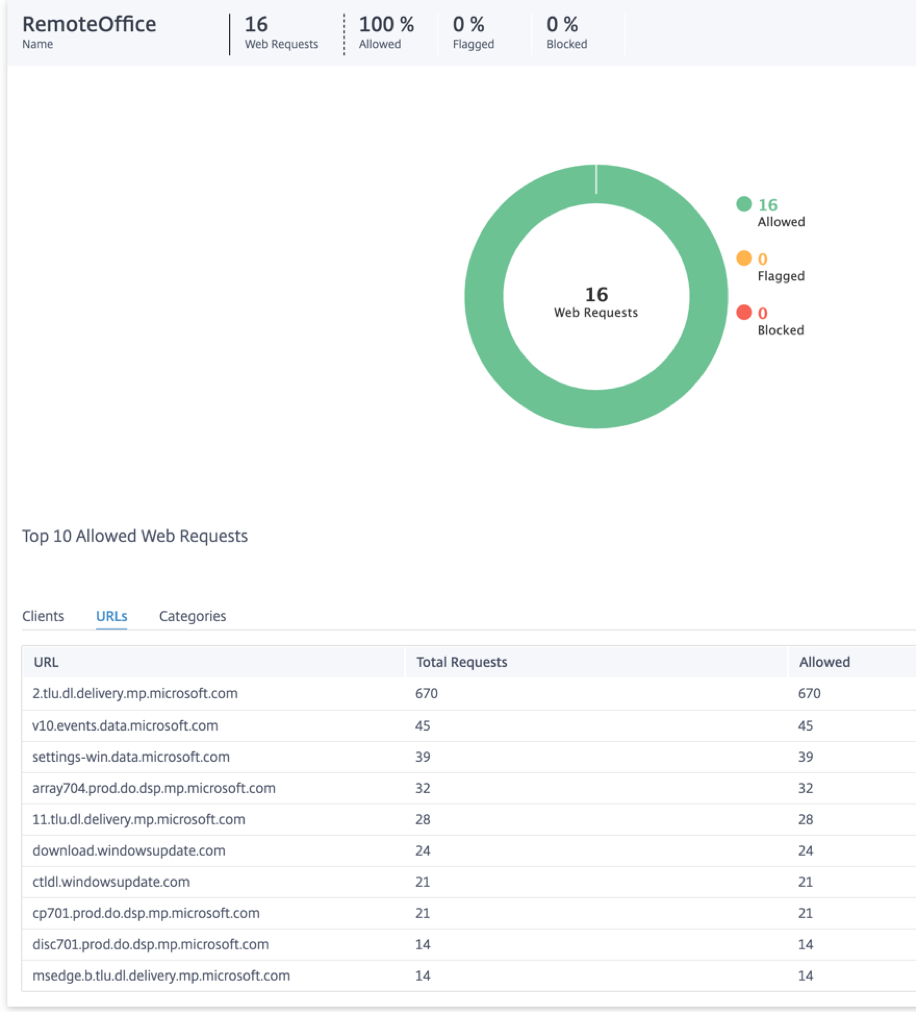Screen dimensions: 916x1012
Task: Switch to the Clients tab
Action: [x=43, y=616]
